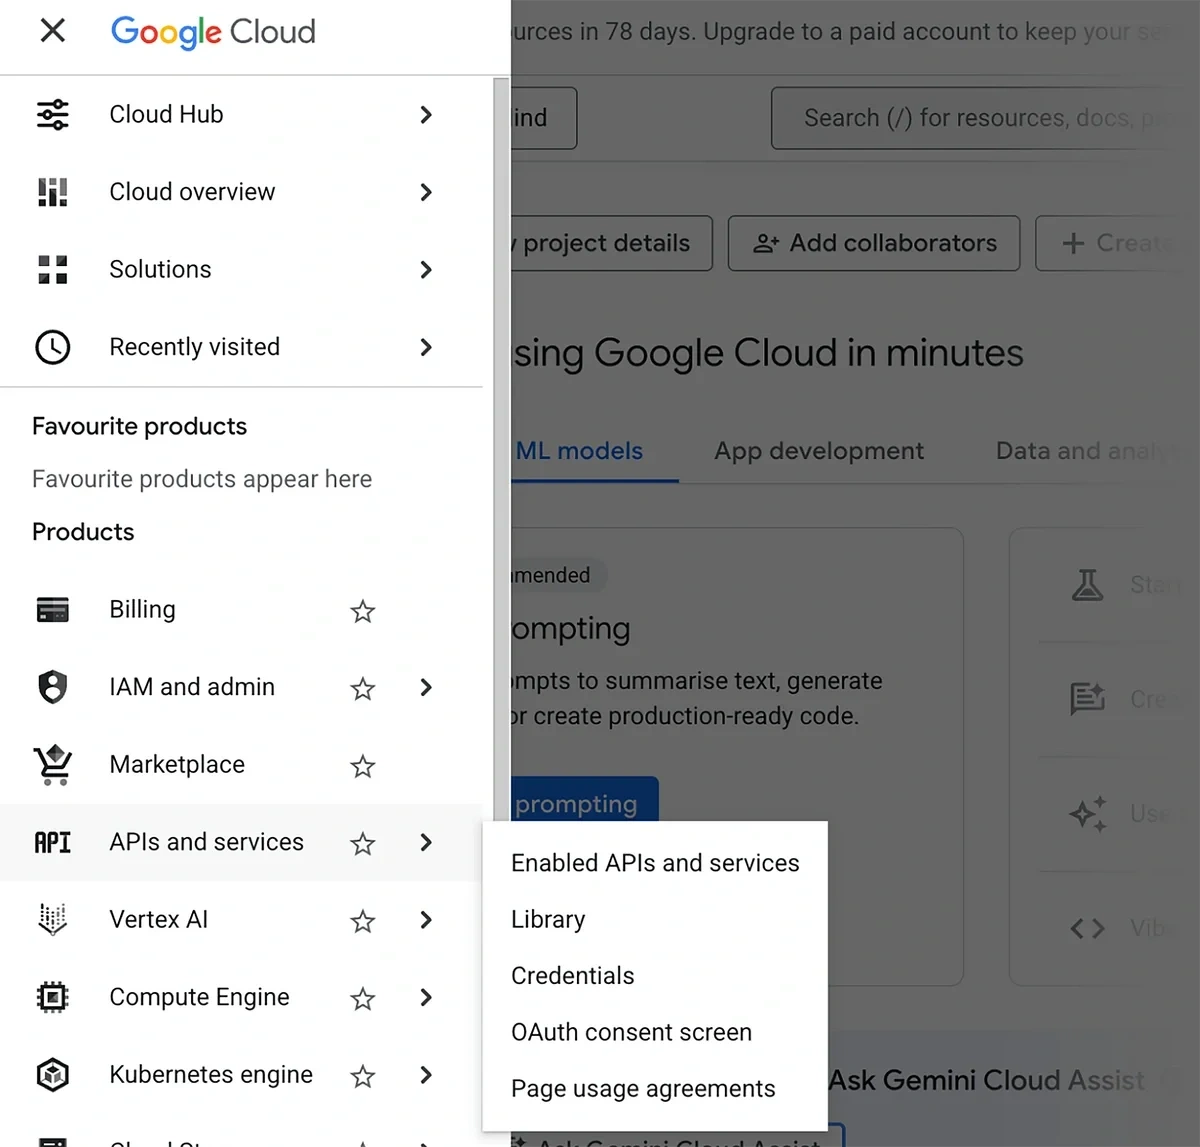Screen dimensions: 1200x1147
Task: Switch to the App development tab
Action: 818,451
